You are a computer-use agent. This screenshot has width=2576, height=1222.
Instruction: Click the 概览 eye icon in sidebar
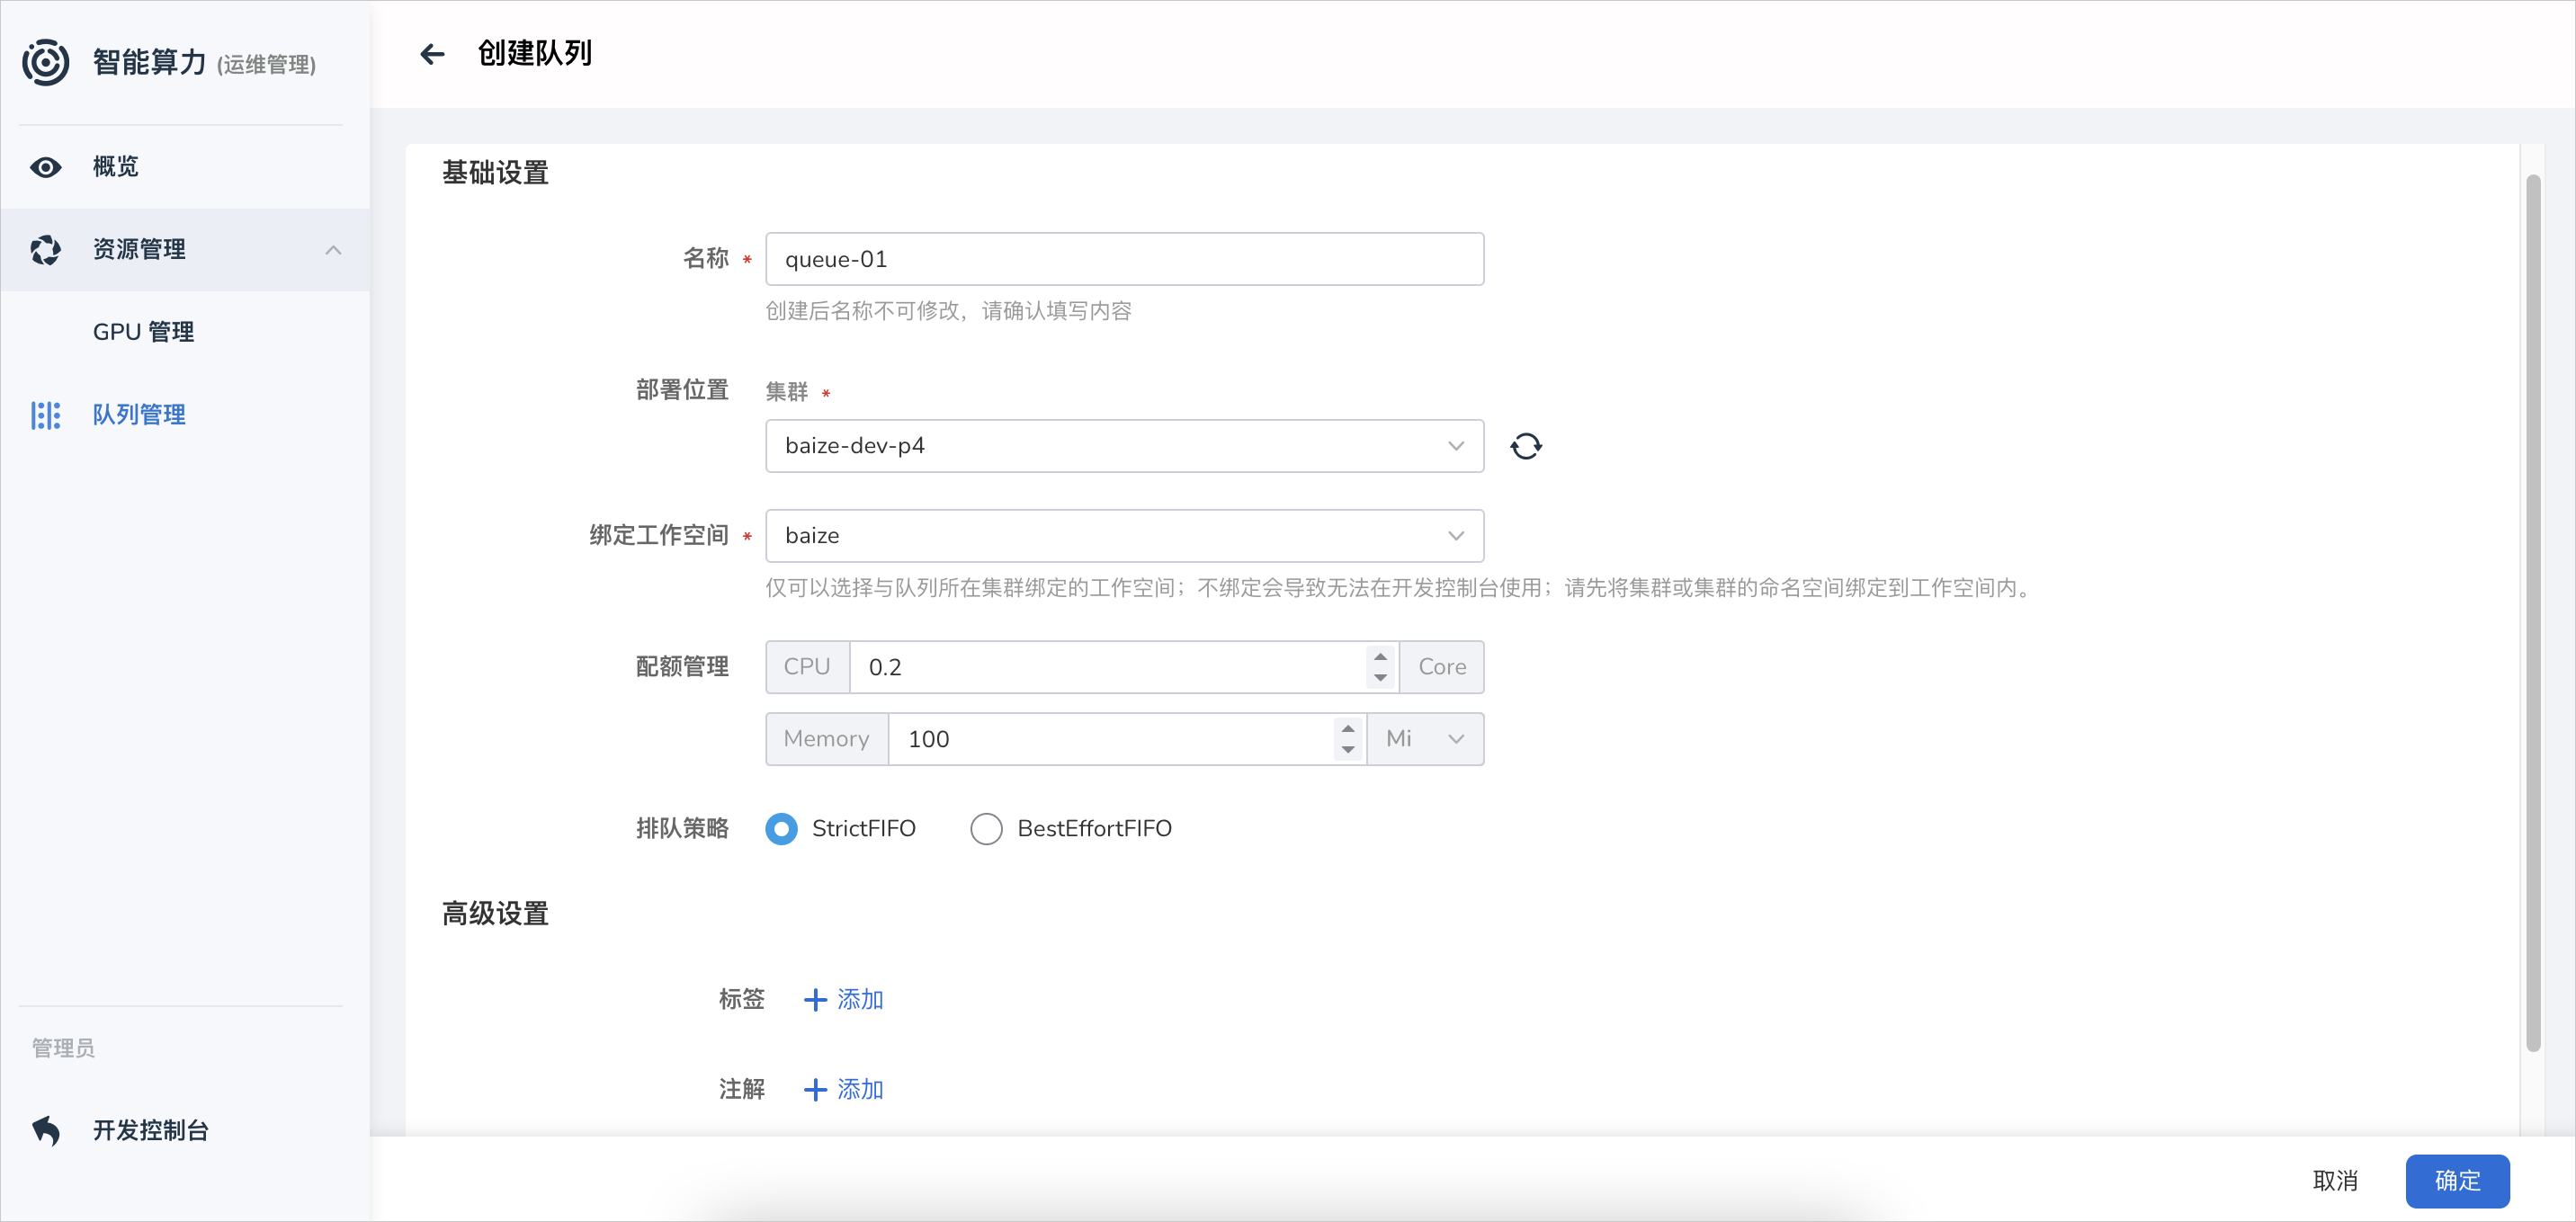point(44,167)
